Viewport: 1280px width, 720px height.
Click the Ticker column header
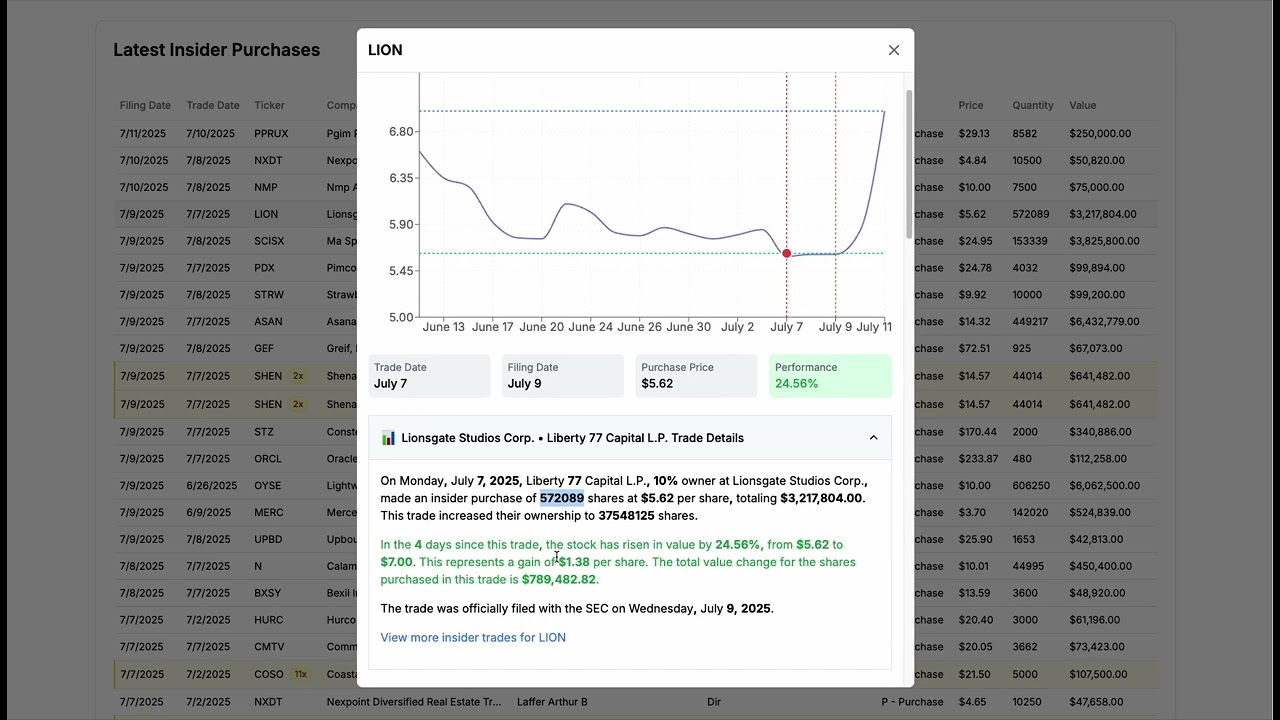click(x=269, y=105)
